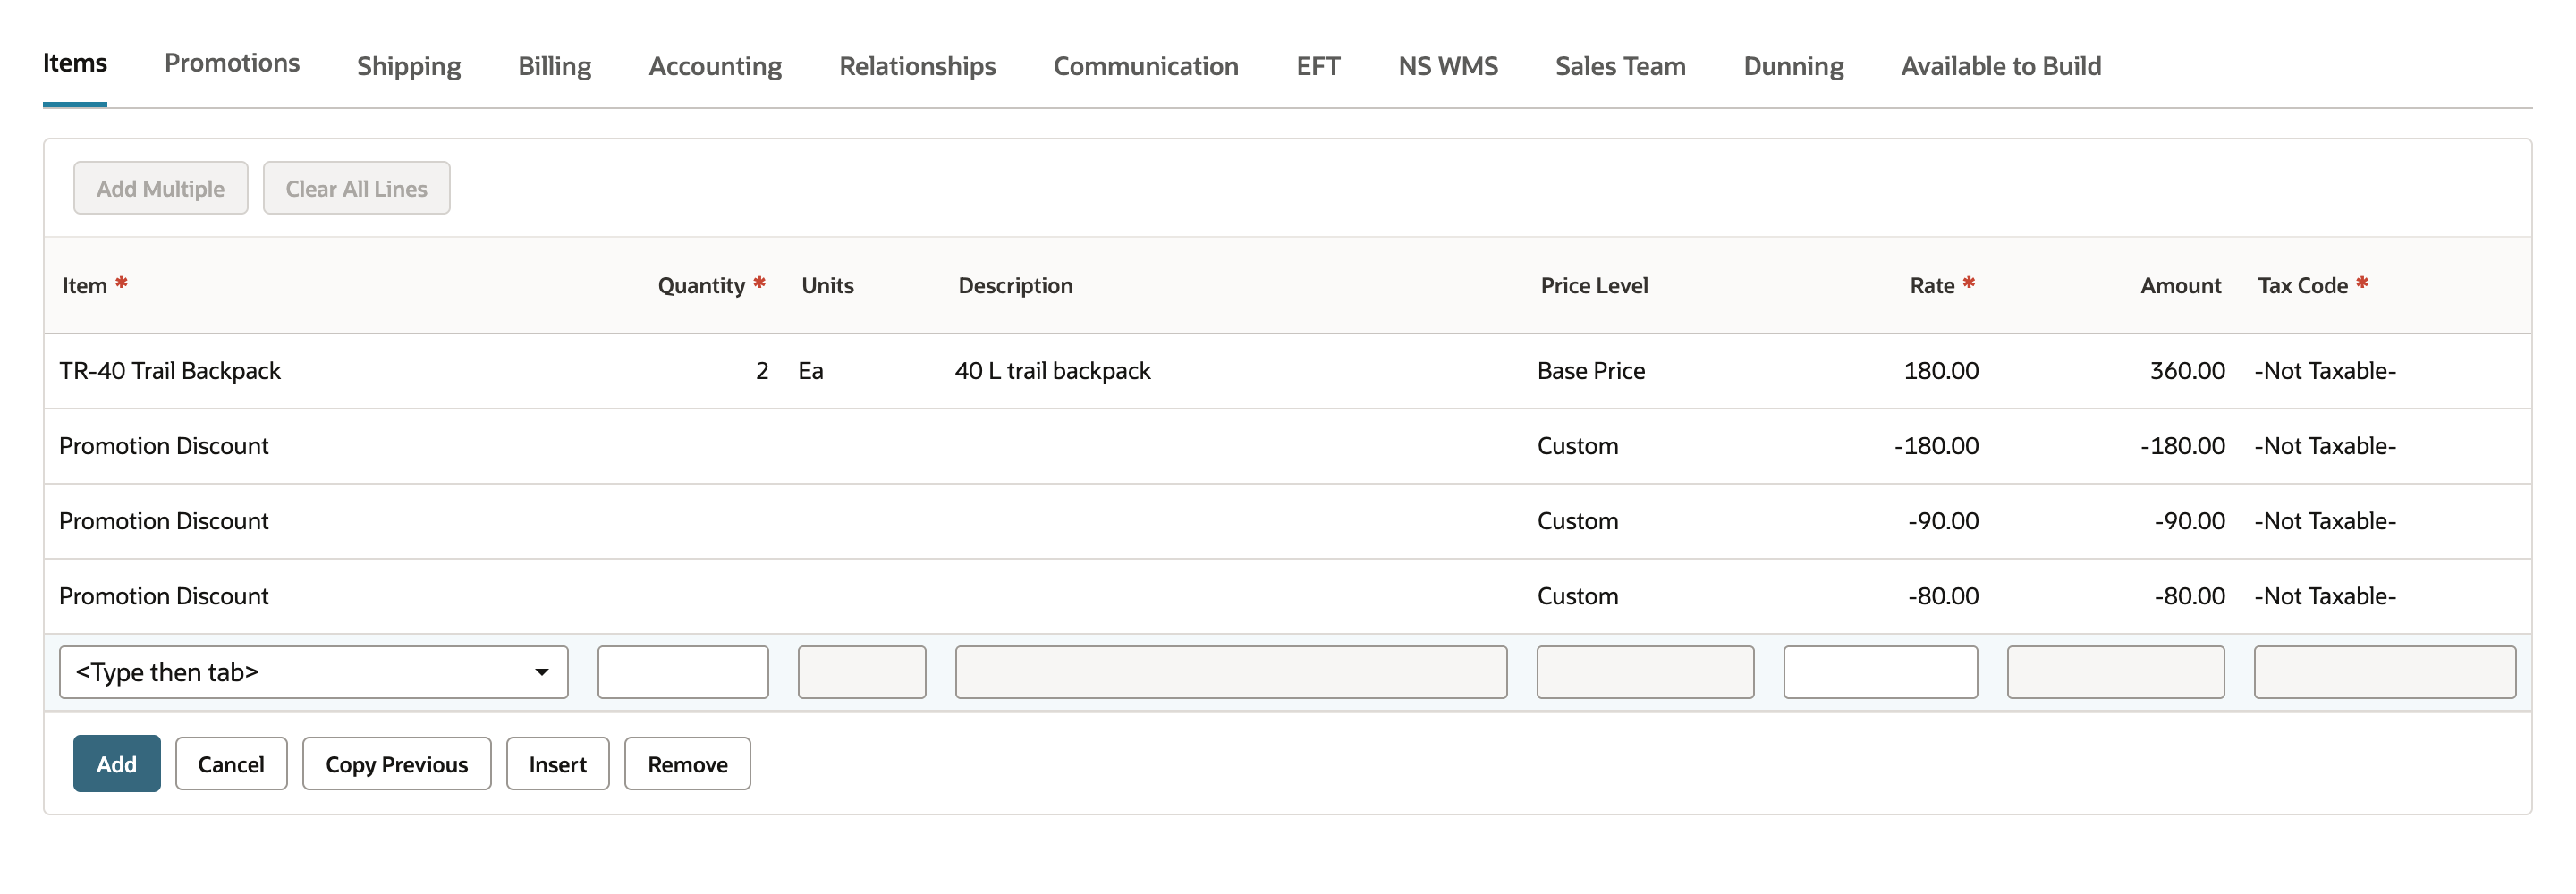
Task: Open the EFT tab
Action: 1318,66
